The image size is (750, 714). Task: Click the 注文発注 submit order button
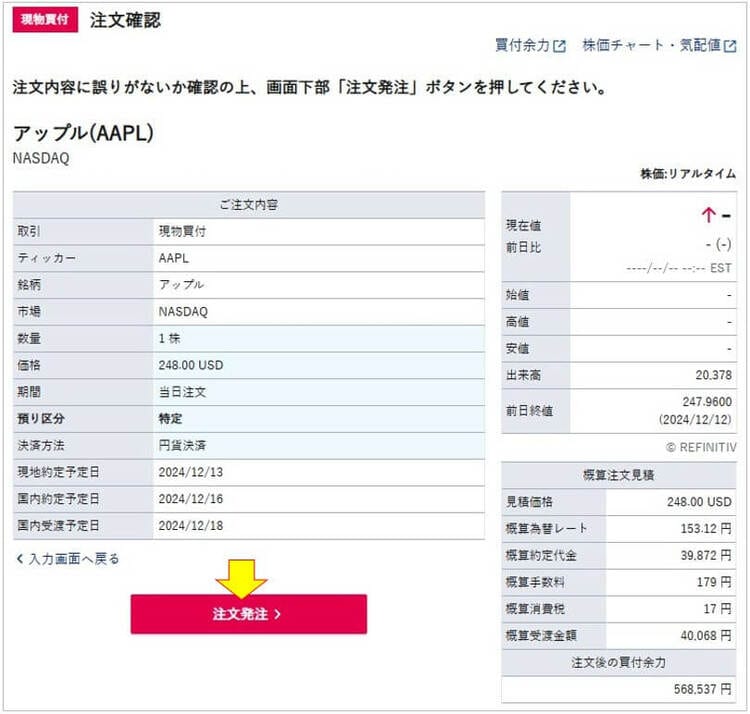(249, 614)
